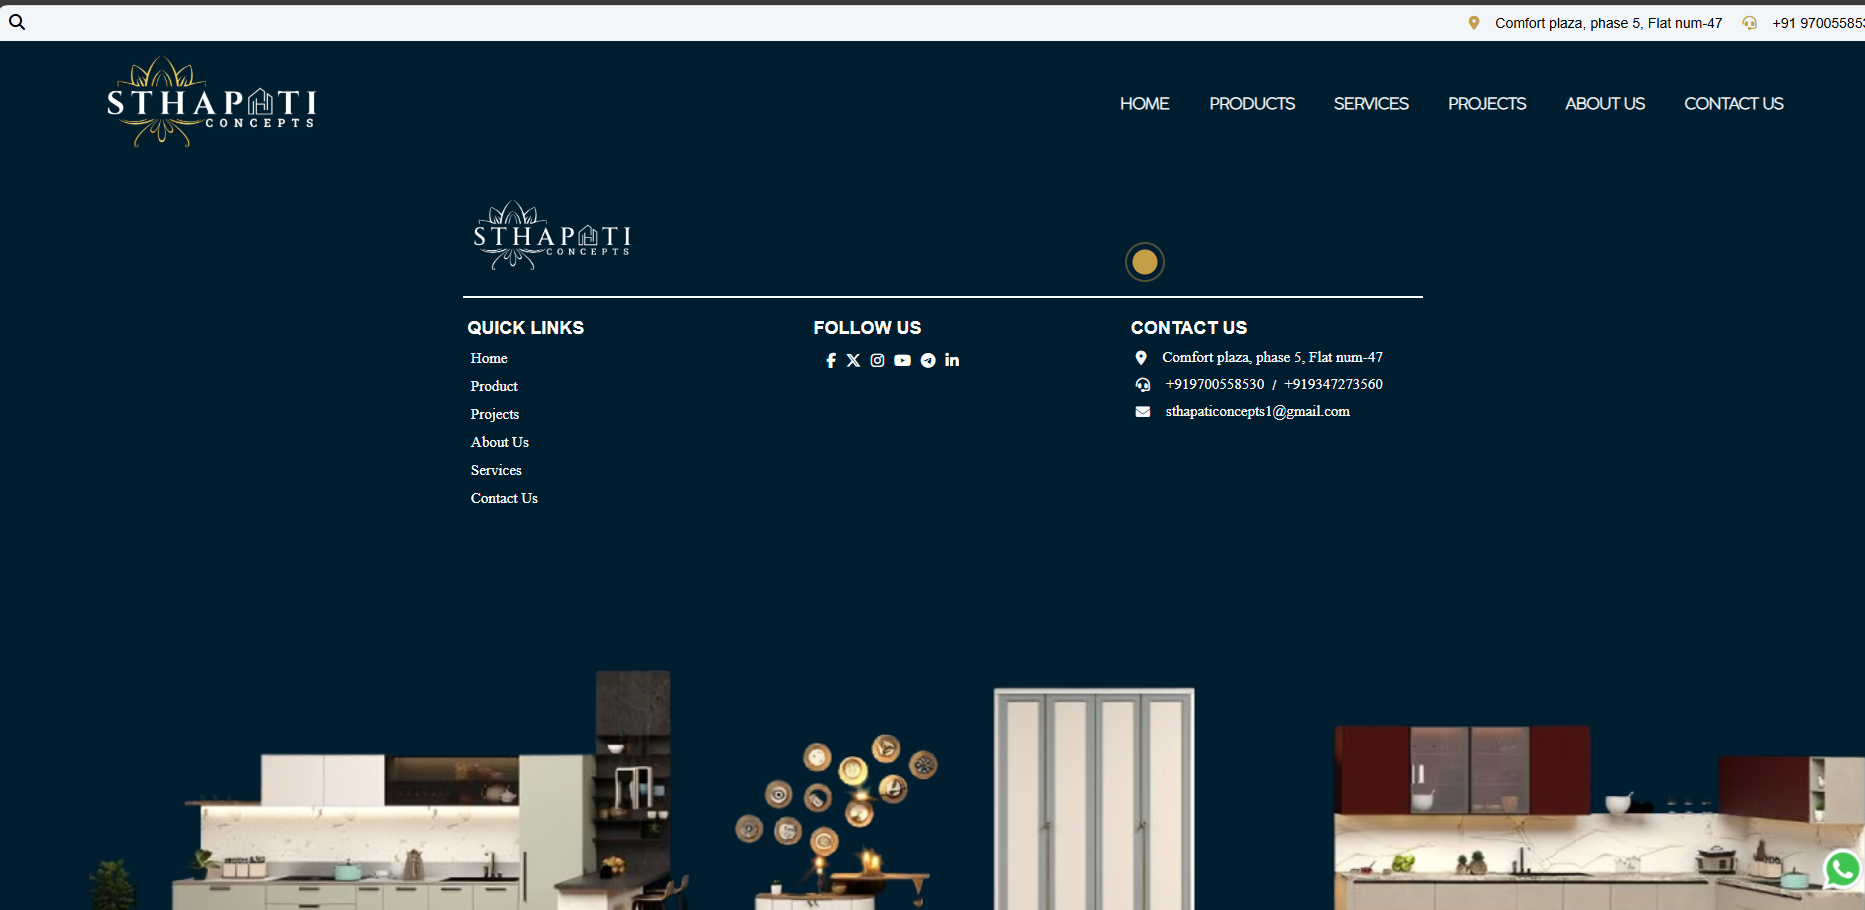Open CONTACT US from top navigation
The height and width of the screenshot is (910, 1865).
(1733, 104)
